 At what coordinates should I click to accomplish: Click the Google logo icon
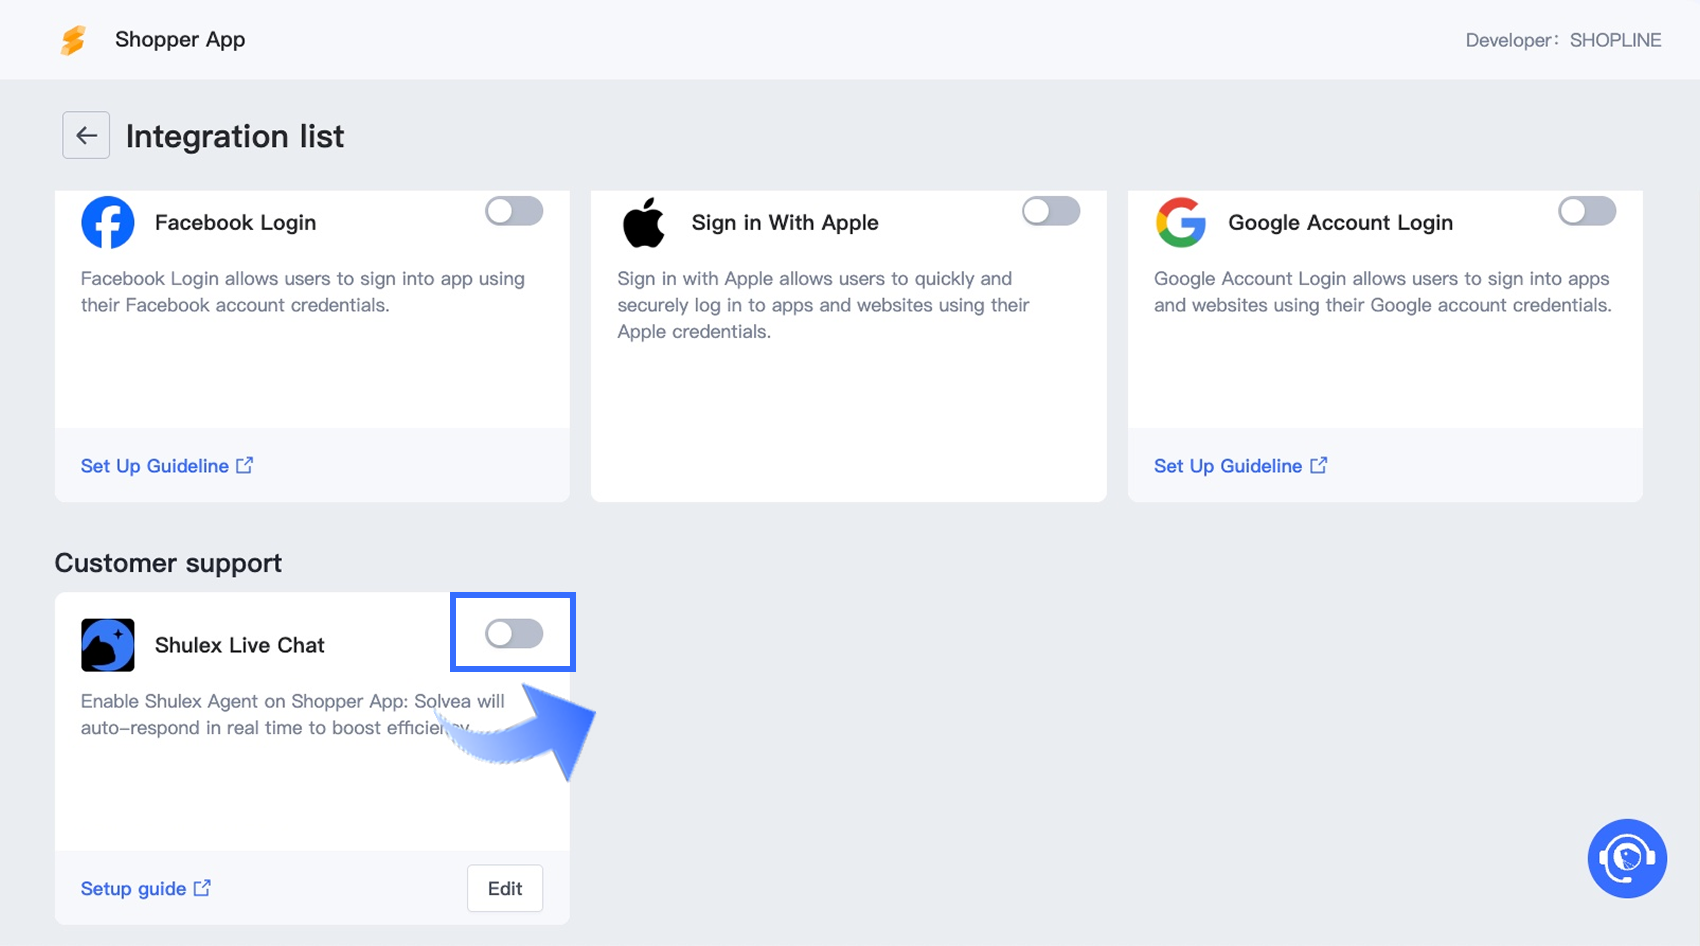[x=1181, y=222]
